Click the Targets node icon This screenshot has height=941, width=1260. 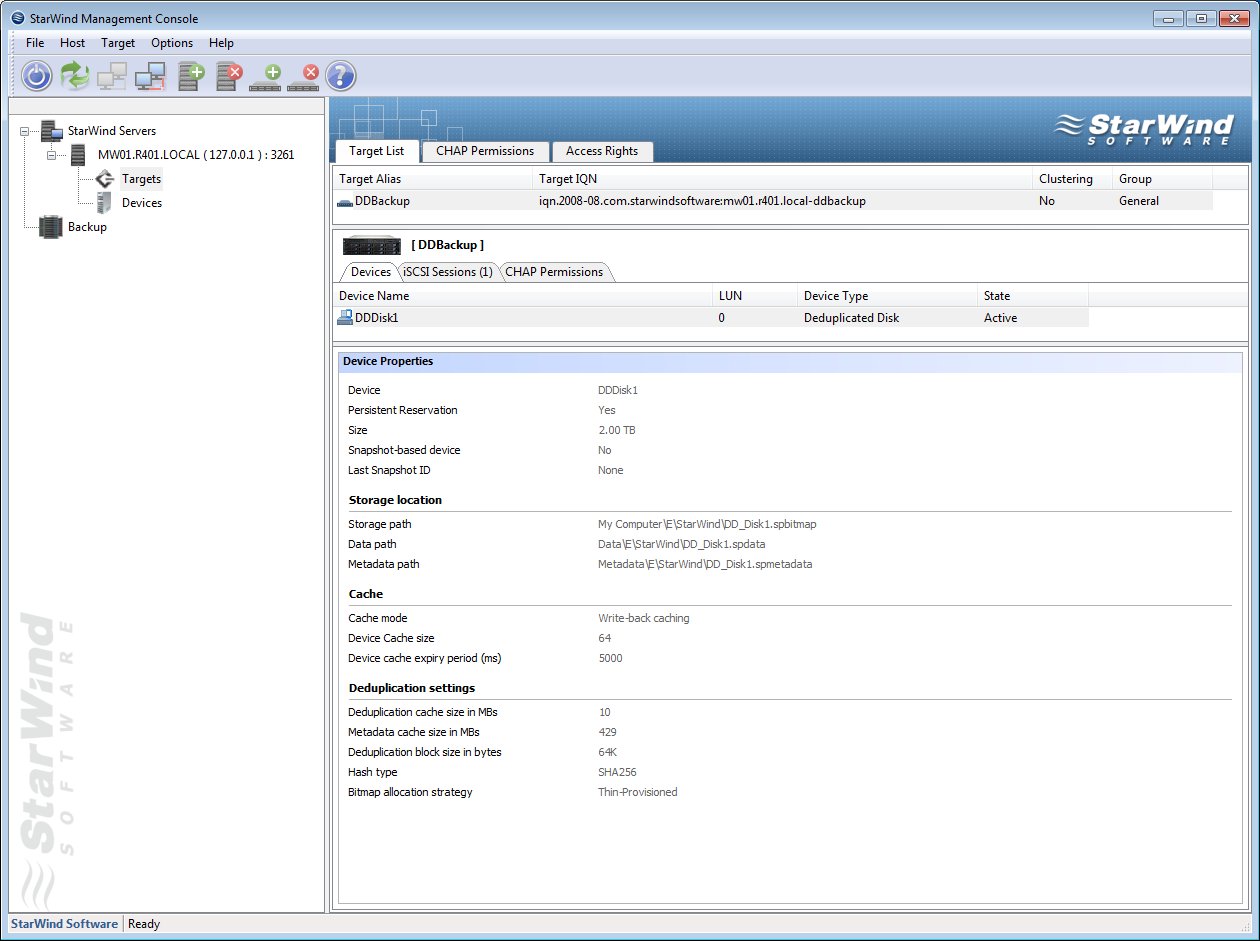pos(106,179)
